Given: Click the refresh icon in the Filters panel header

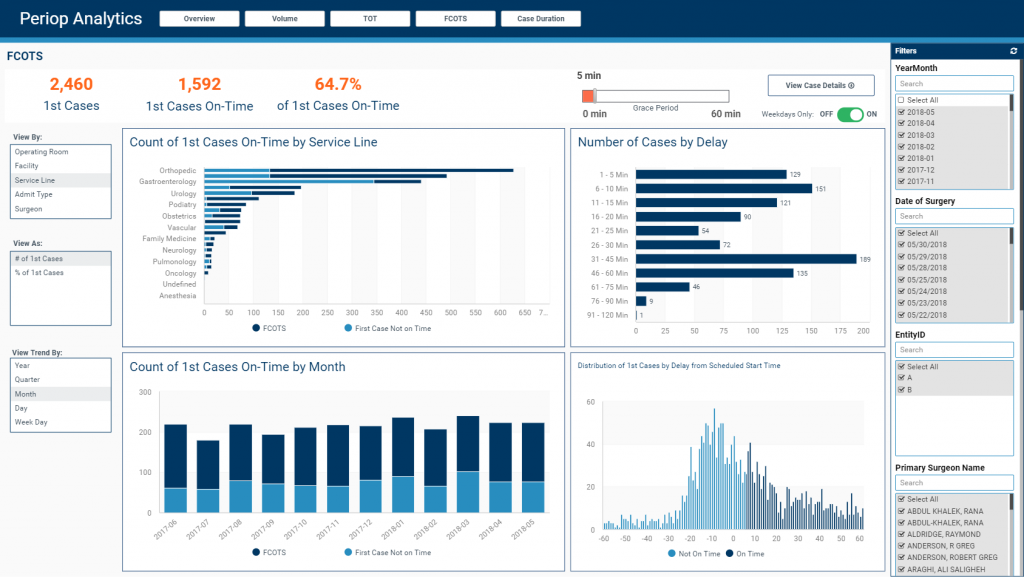Looking at the screenshot, I should [x=1014, y=51].
